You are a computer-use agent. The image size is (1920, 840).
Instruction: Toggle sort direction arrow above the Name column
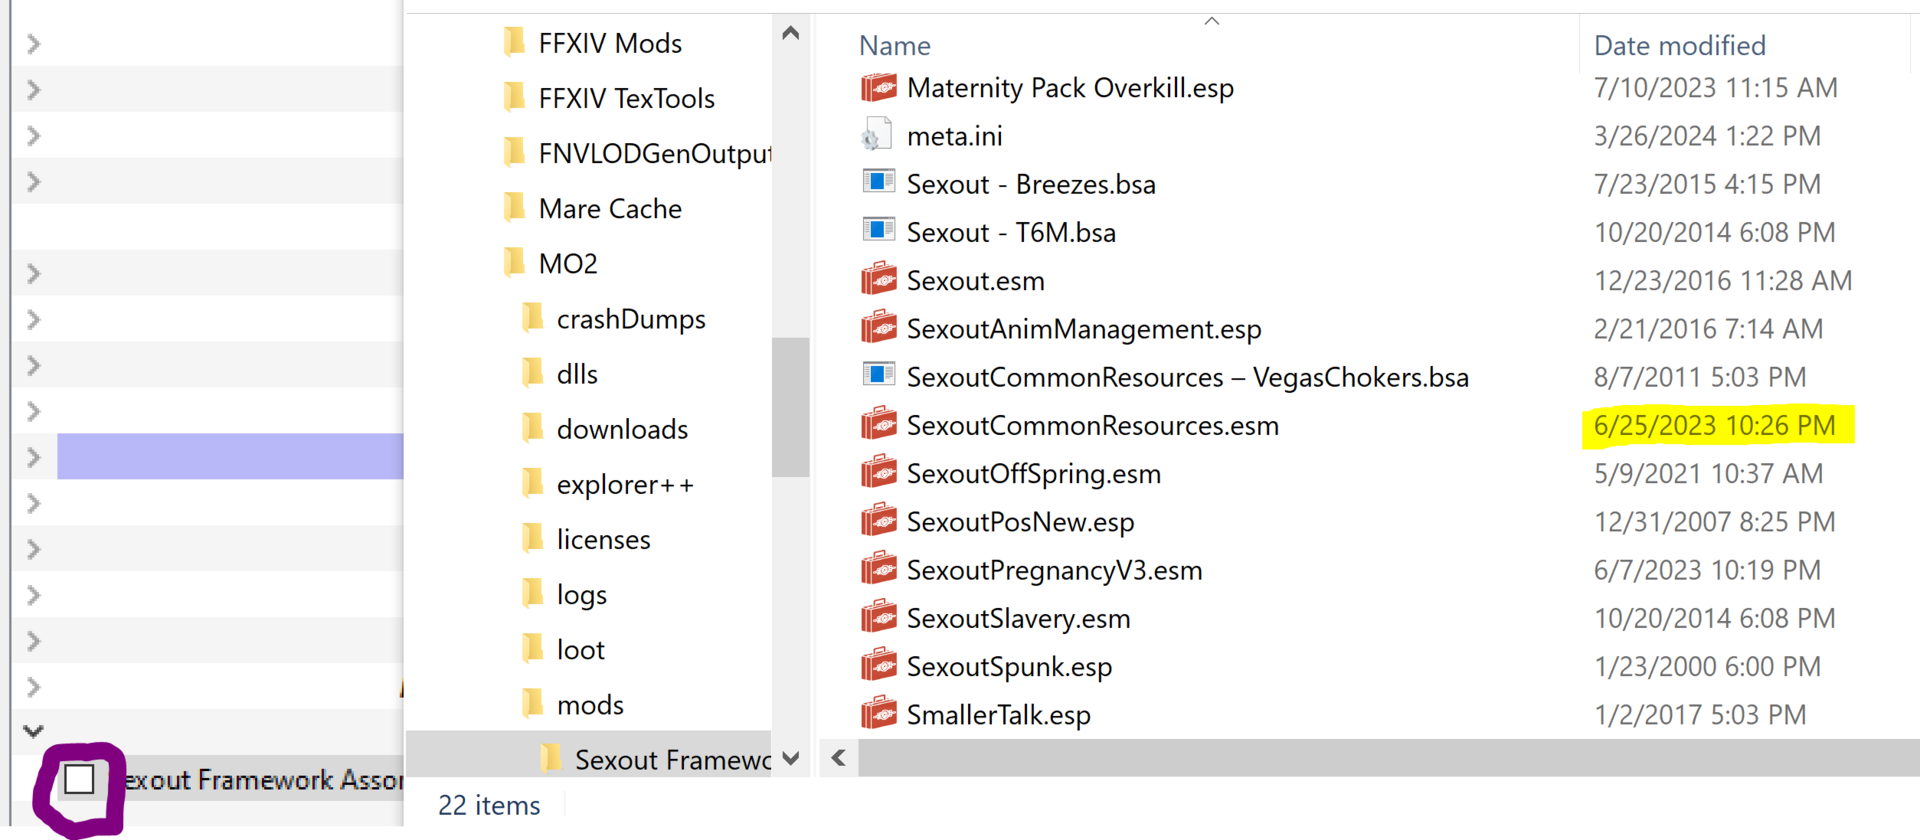tap(1212, 21)
